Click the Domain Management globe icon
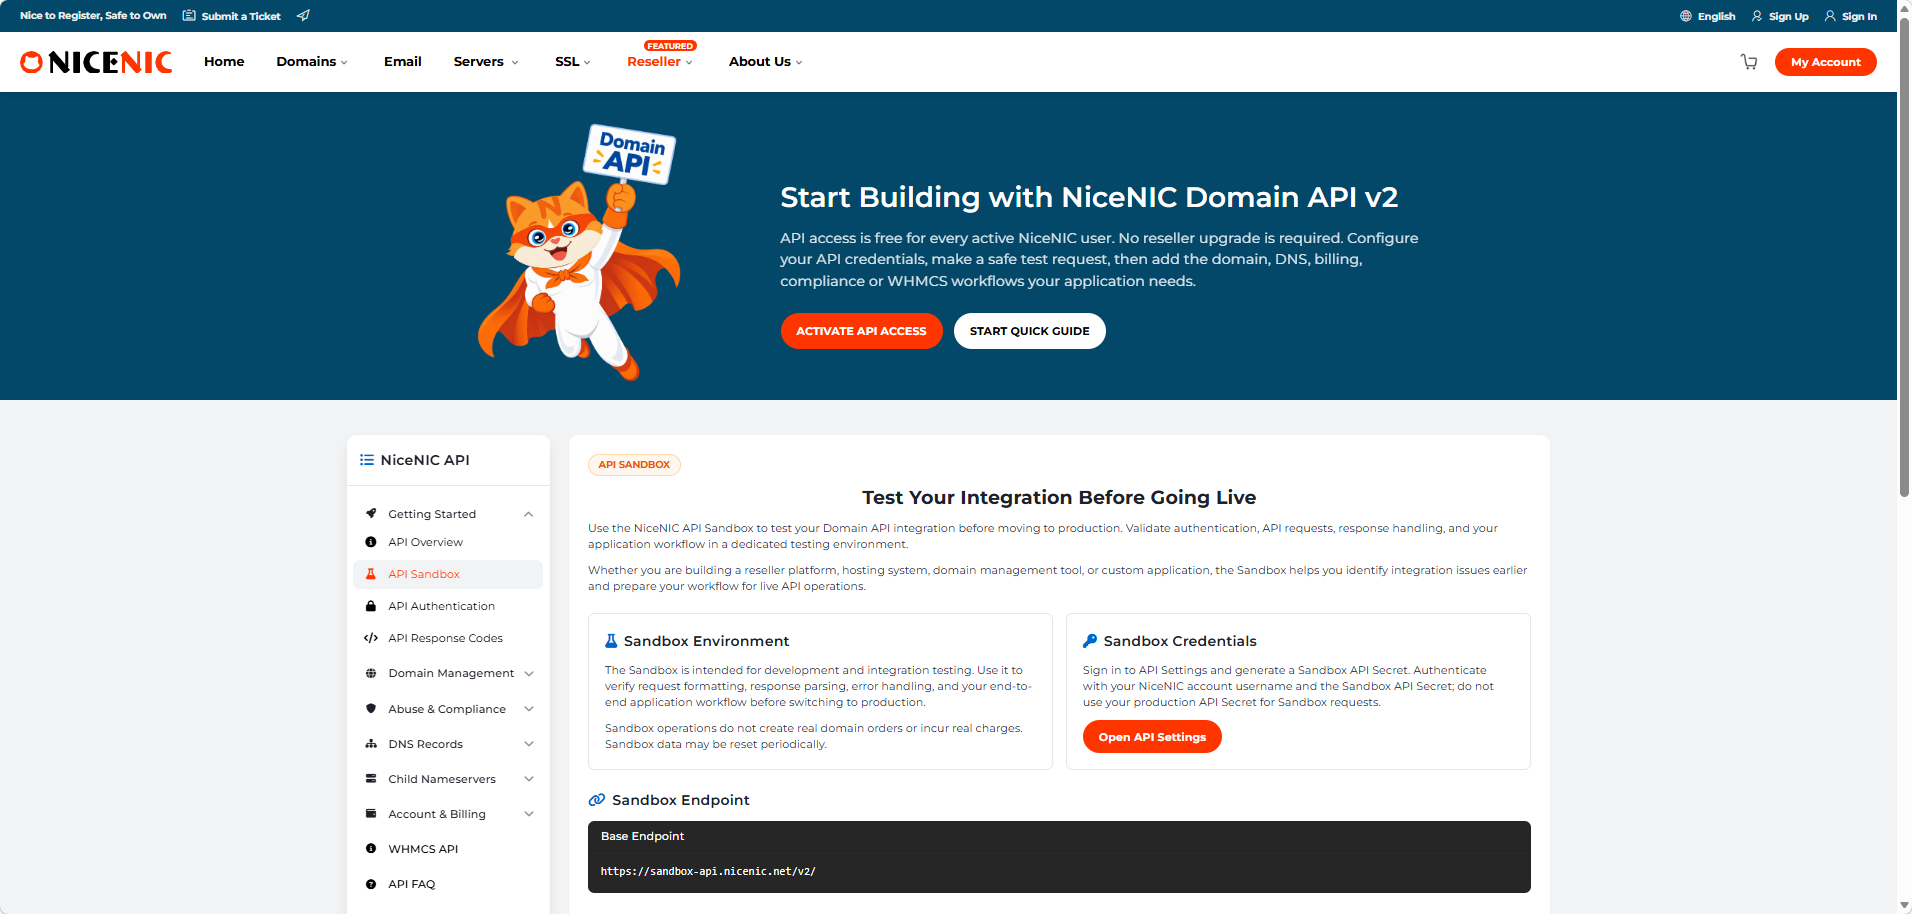Image resolution: width=1912 pixels, height=914 pixels. click(x=371, y=673)
